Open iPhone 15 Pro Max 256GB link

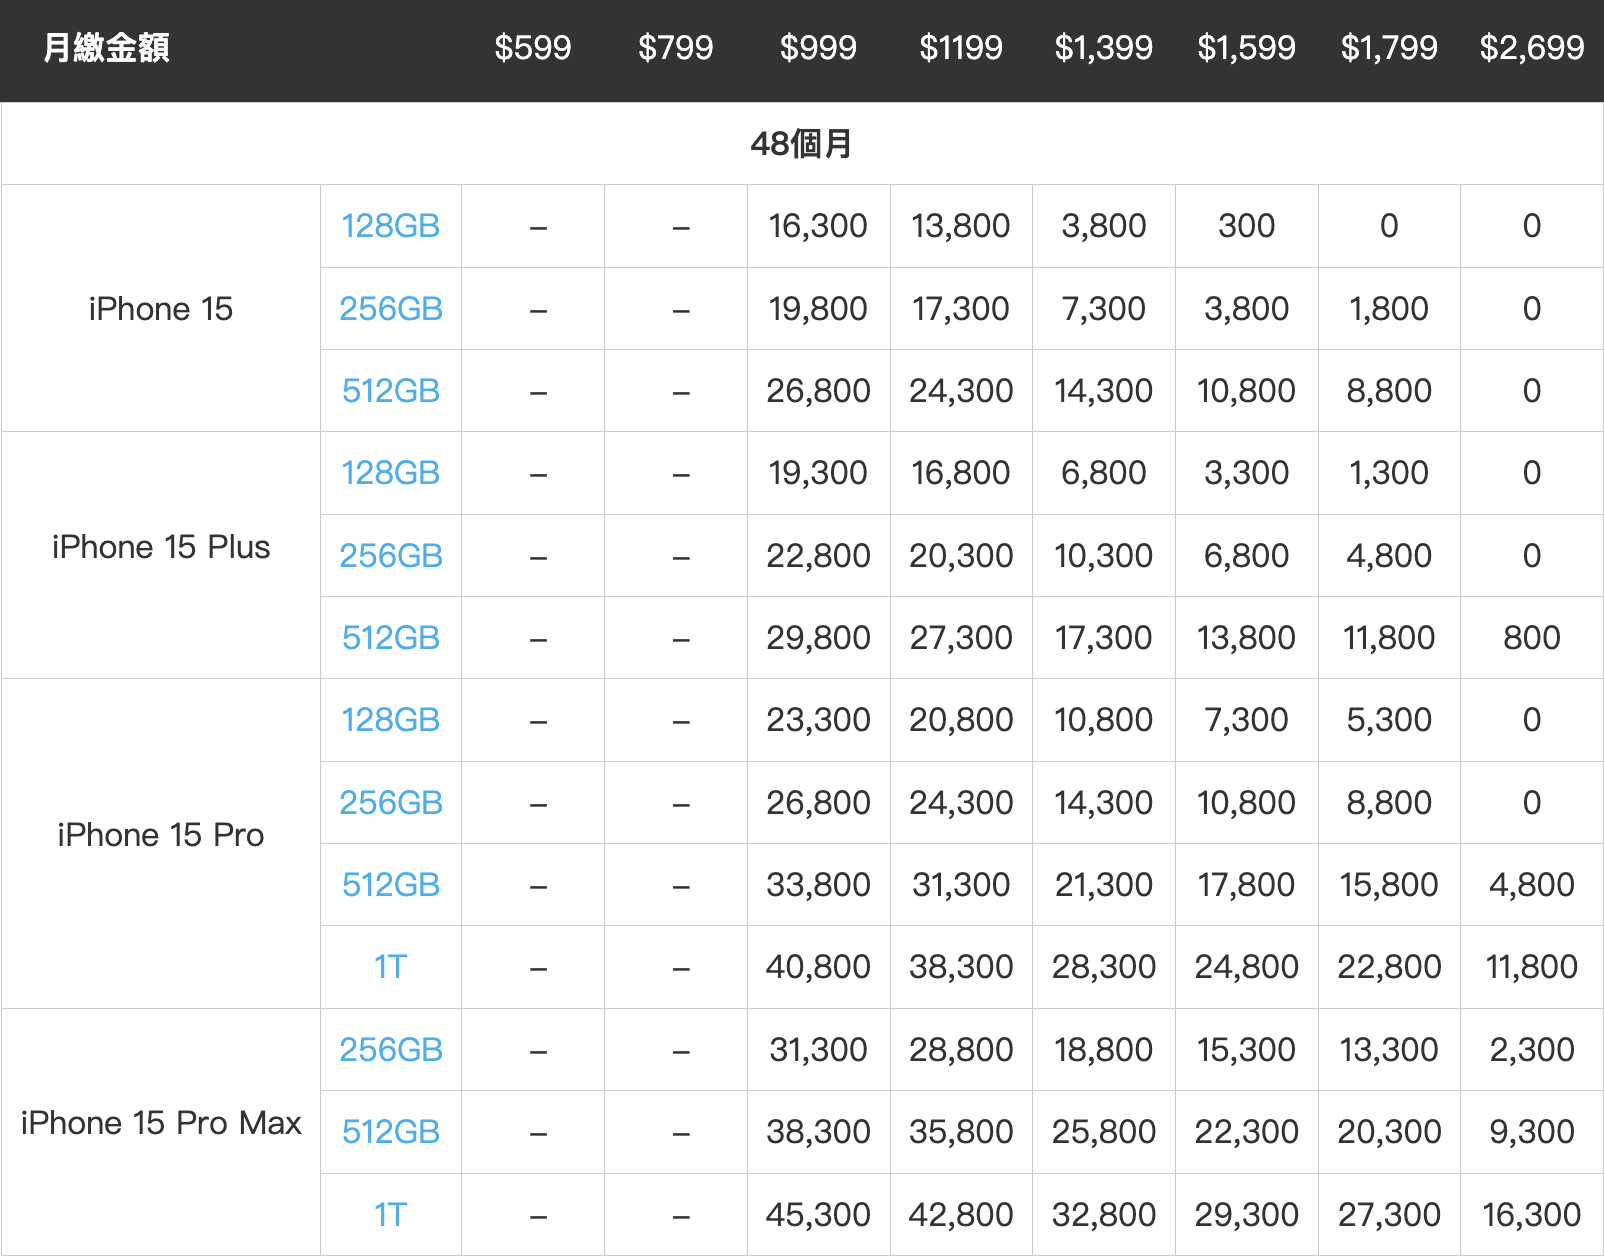coord(390,1050)
